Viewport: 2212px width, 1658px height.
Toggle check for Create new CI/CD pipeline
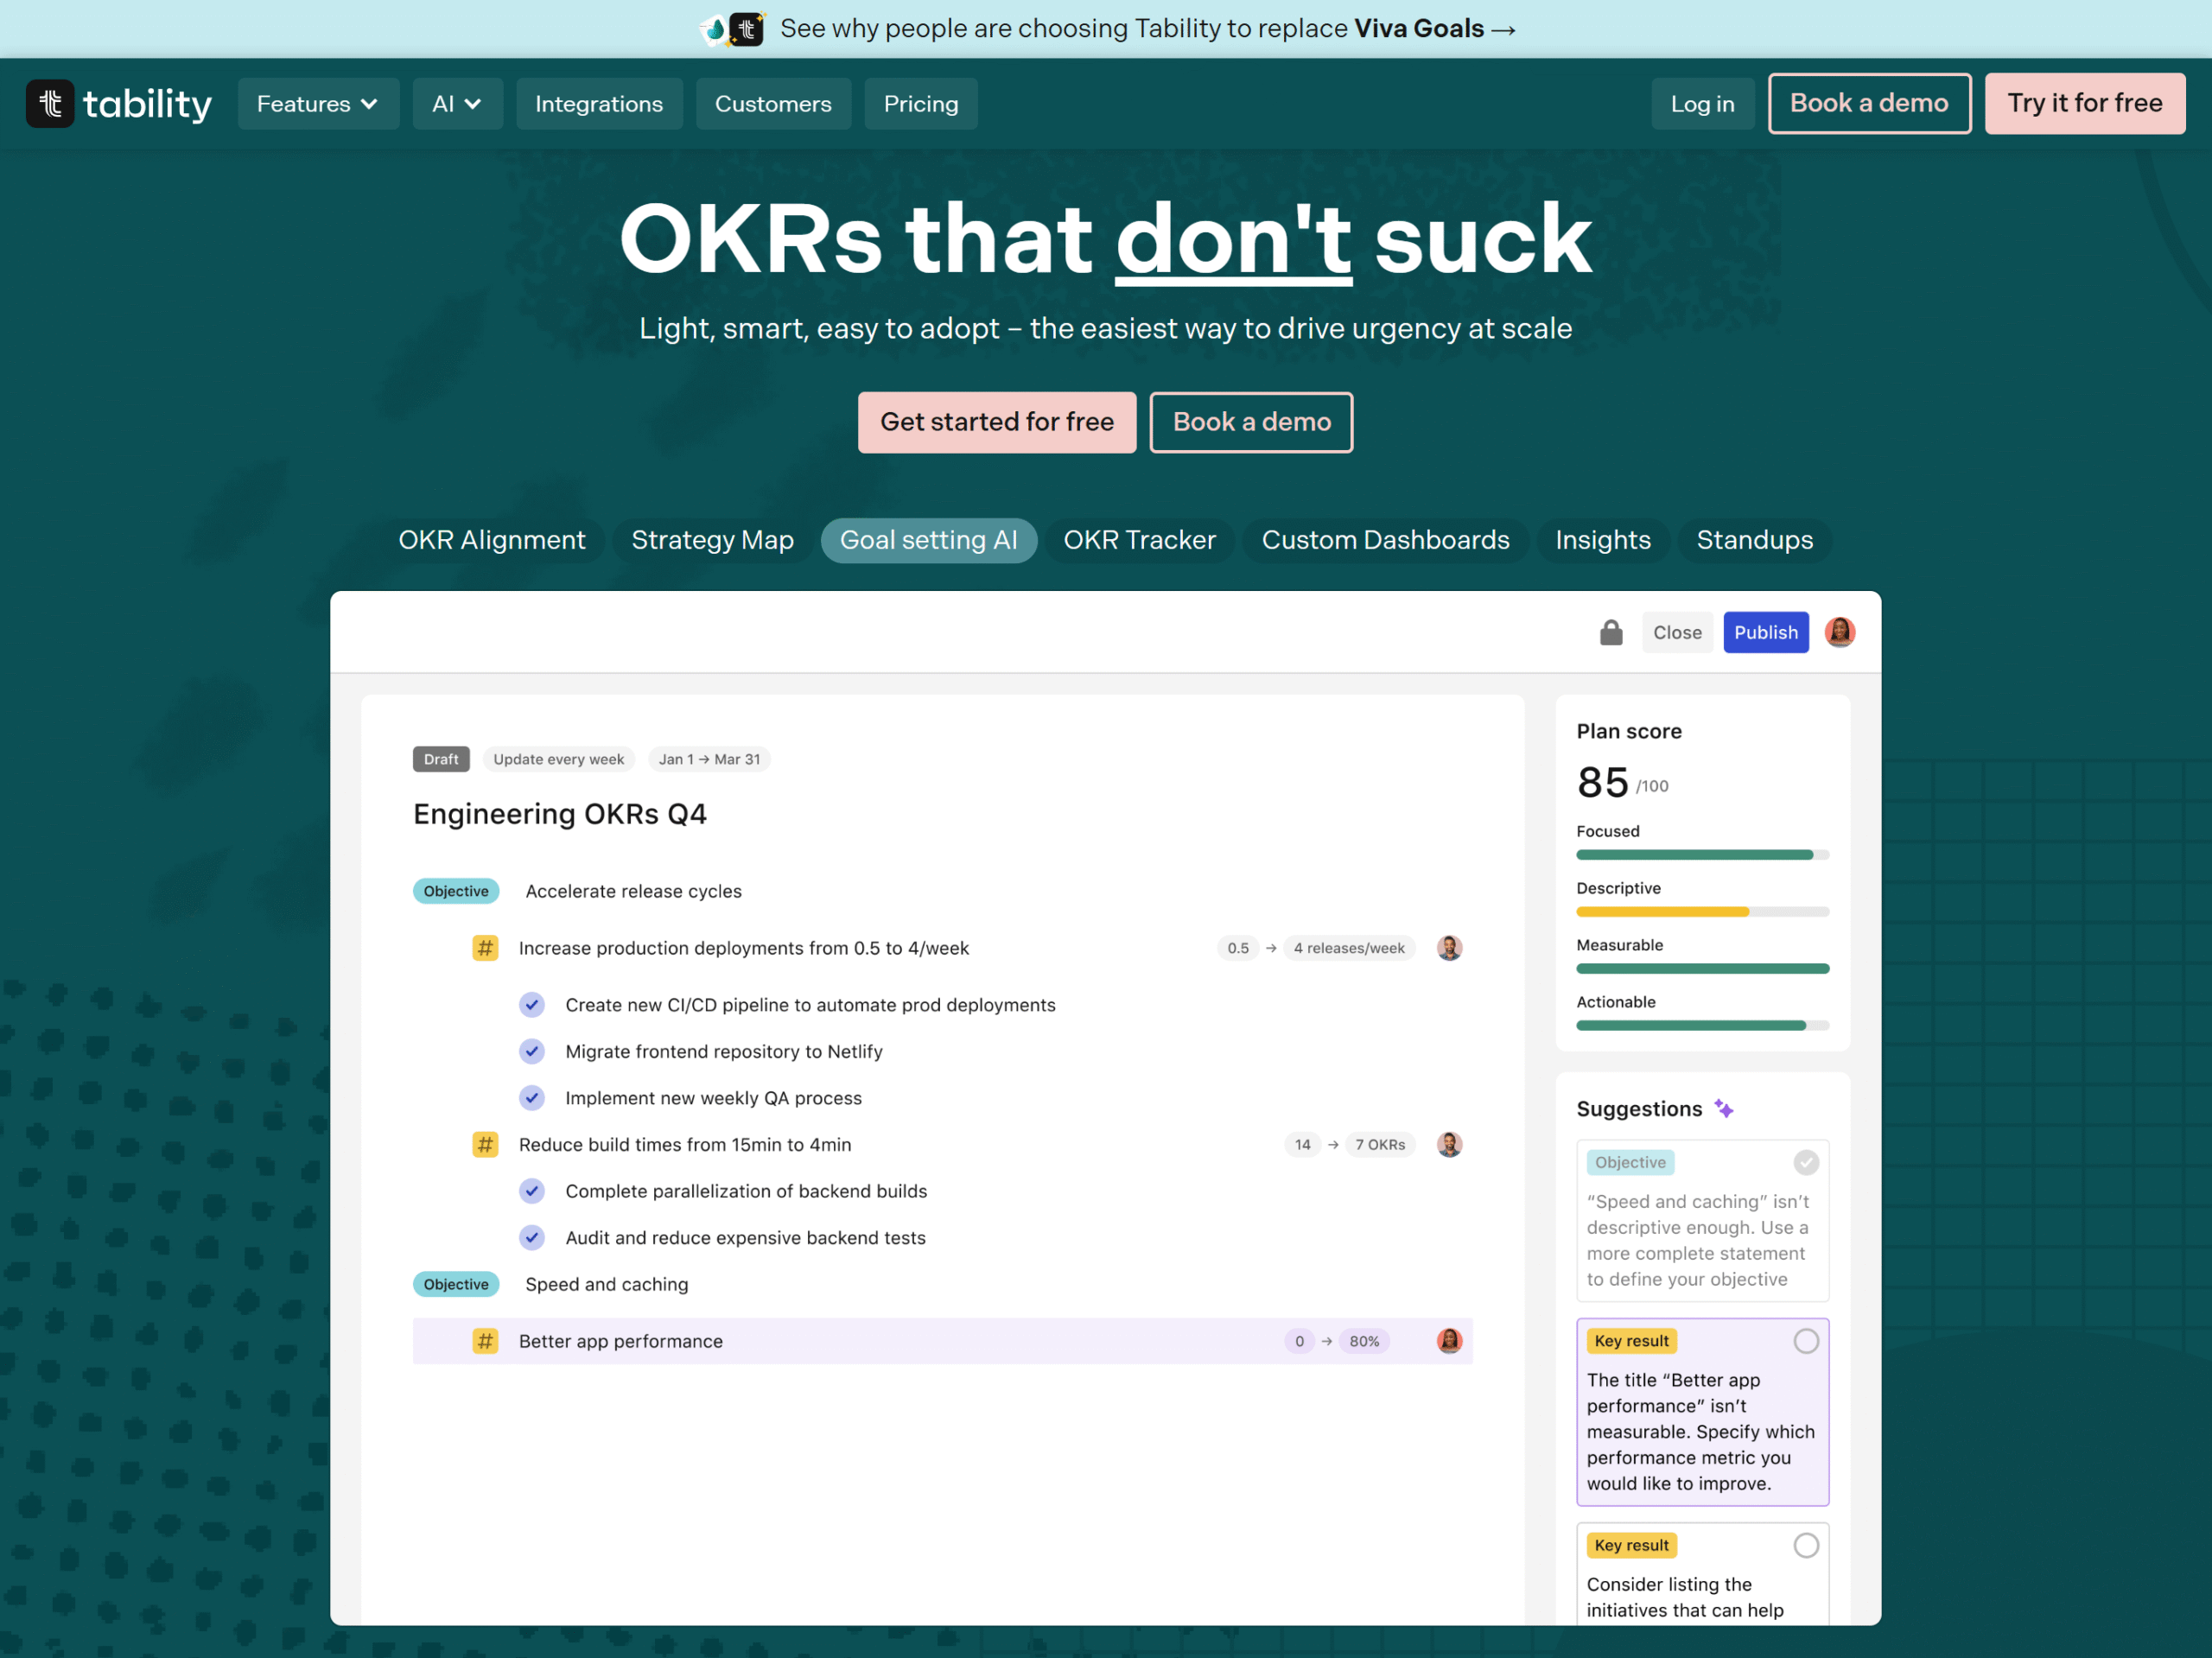coord(532,1005)
